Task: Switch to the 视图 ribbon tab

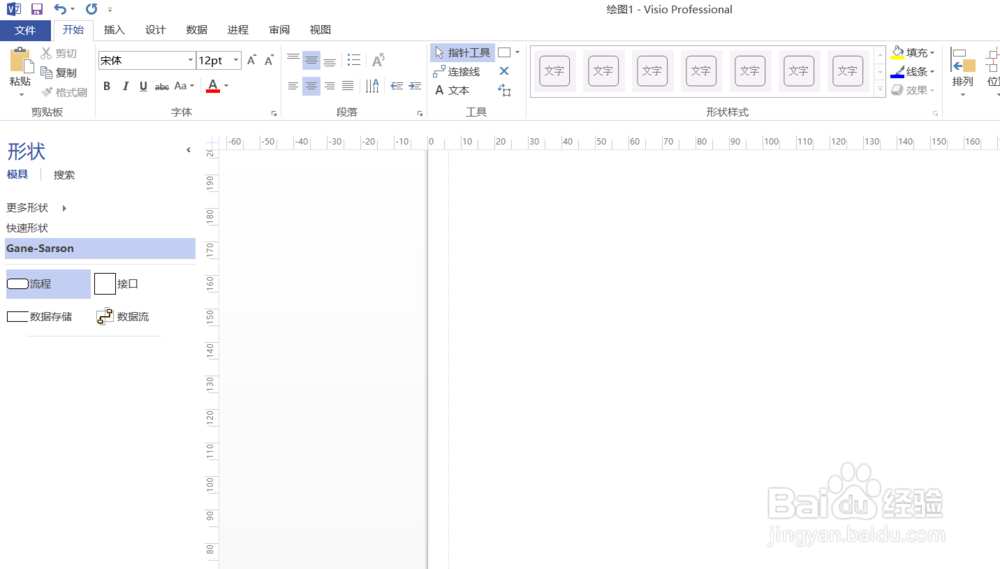Action: [320, 30]
